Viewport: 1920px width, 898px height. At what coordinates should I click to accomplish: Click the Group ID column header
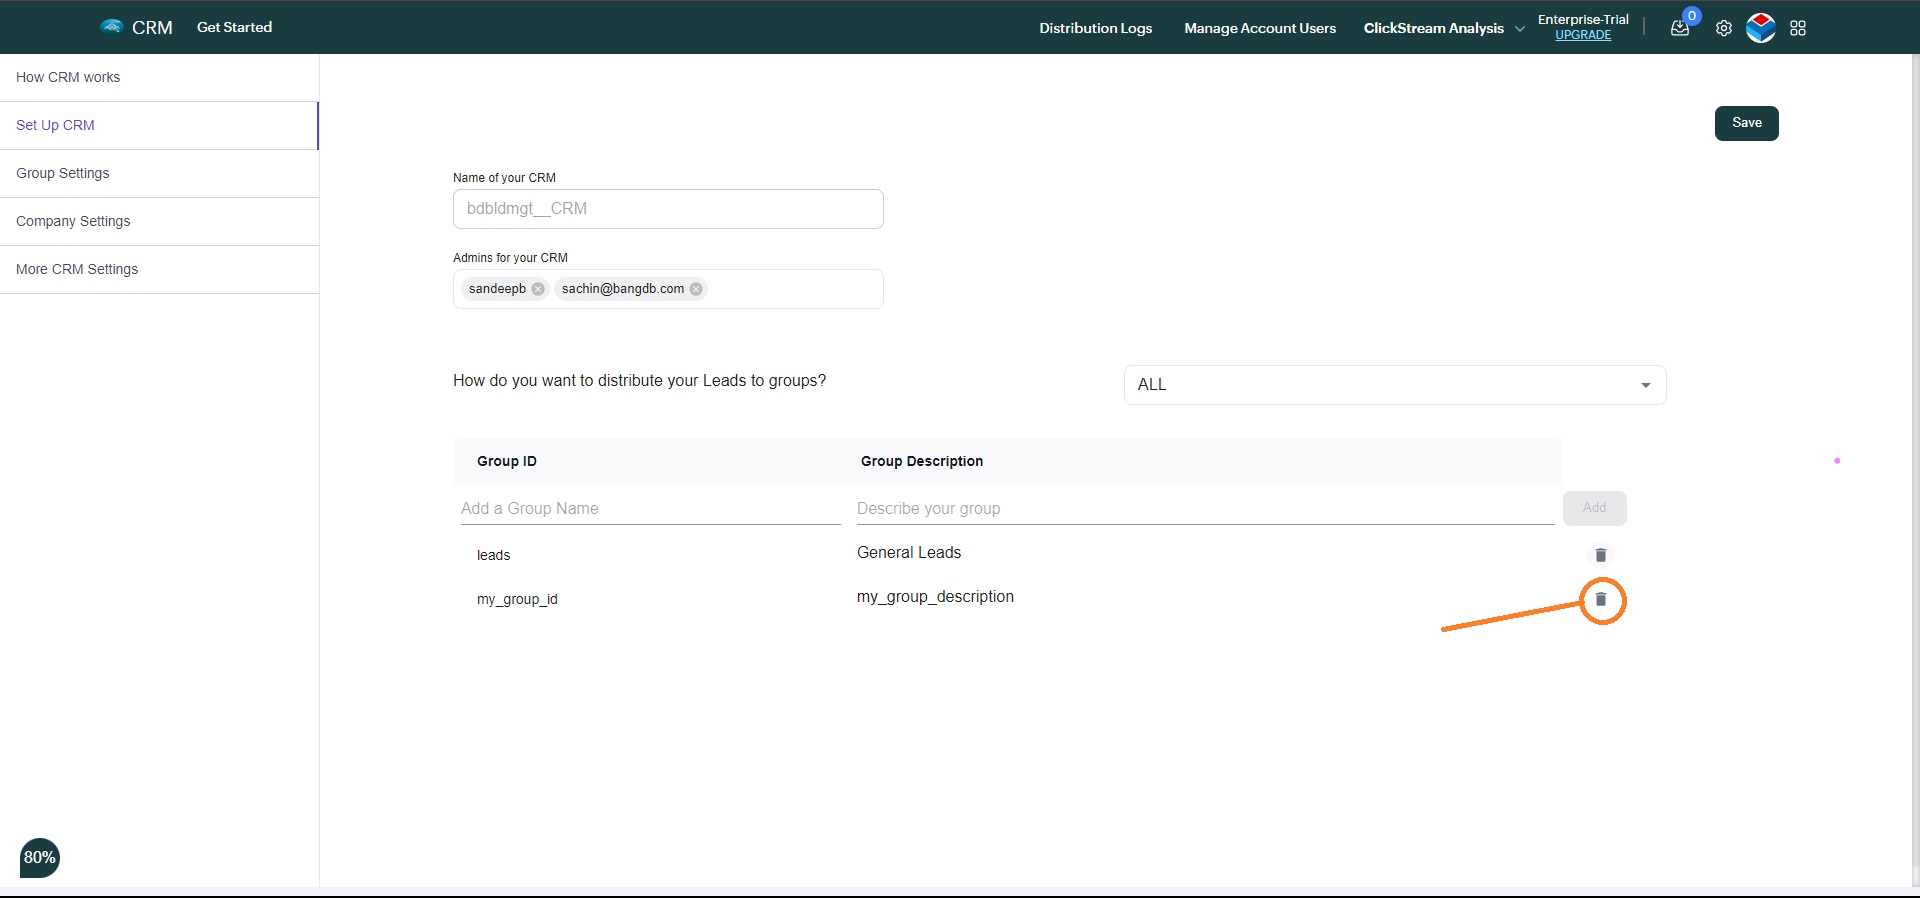point(507,461)
